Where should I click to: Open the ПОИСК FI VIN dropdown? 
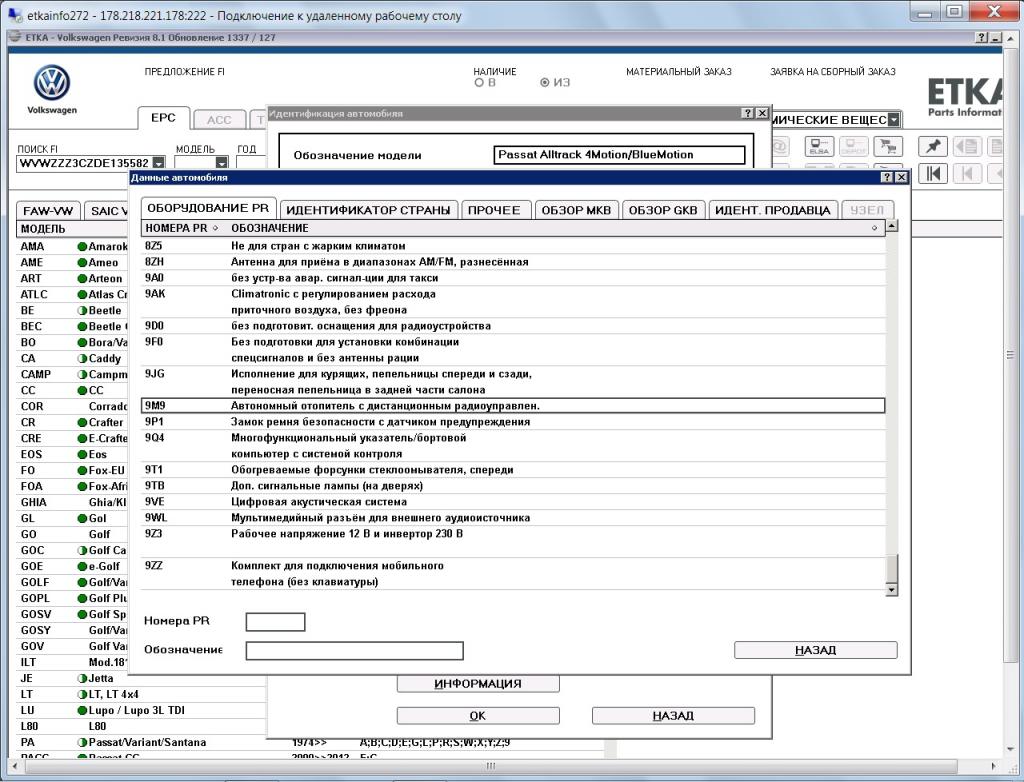pos(159,163)
